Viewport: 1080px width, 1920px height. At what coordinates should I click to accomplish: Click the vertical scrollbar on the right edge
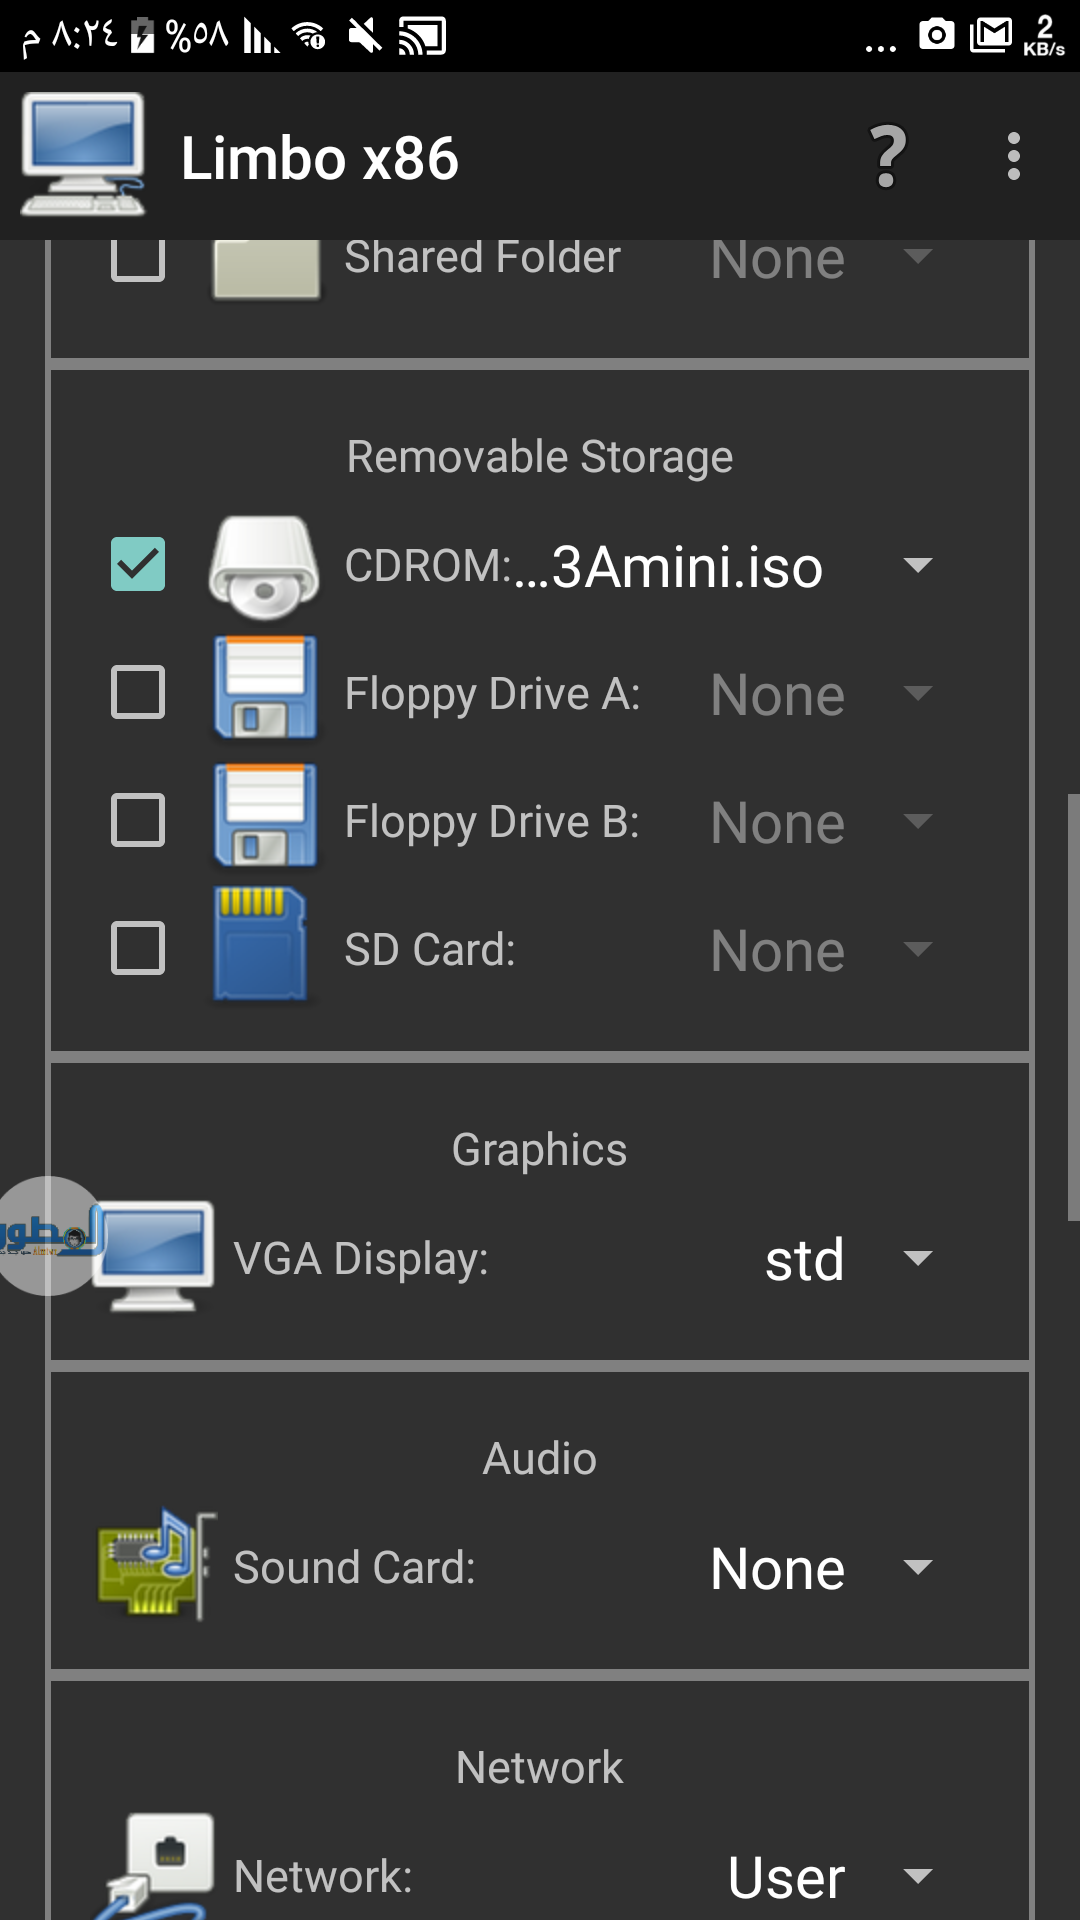click(1073, 1007)
